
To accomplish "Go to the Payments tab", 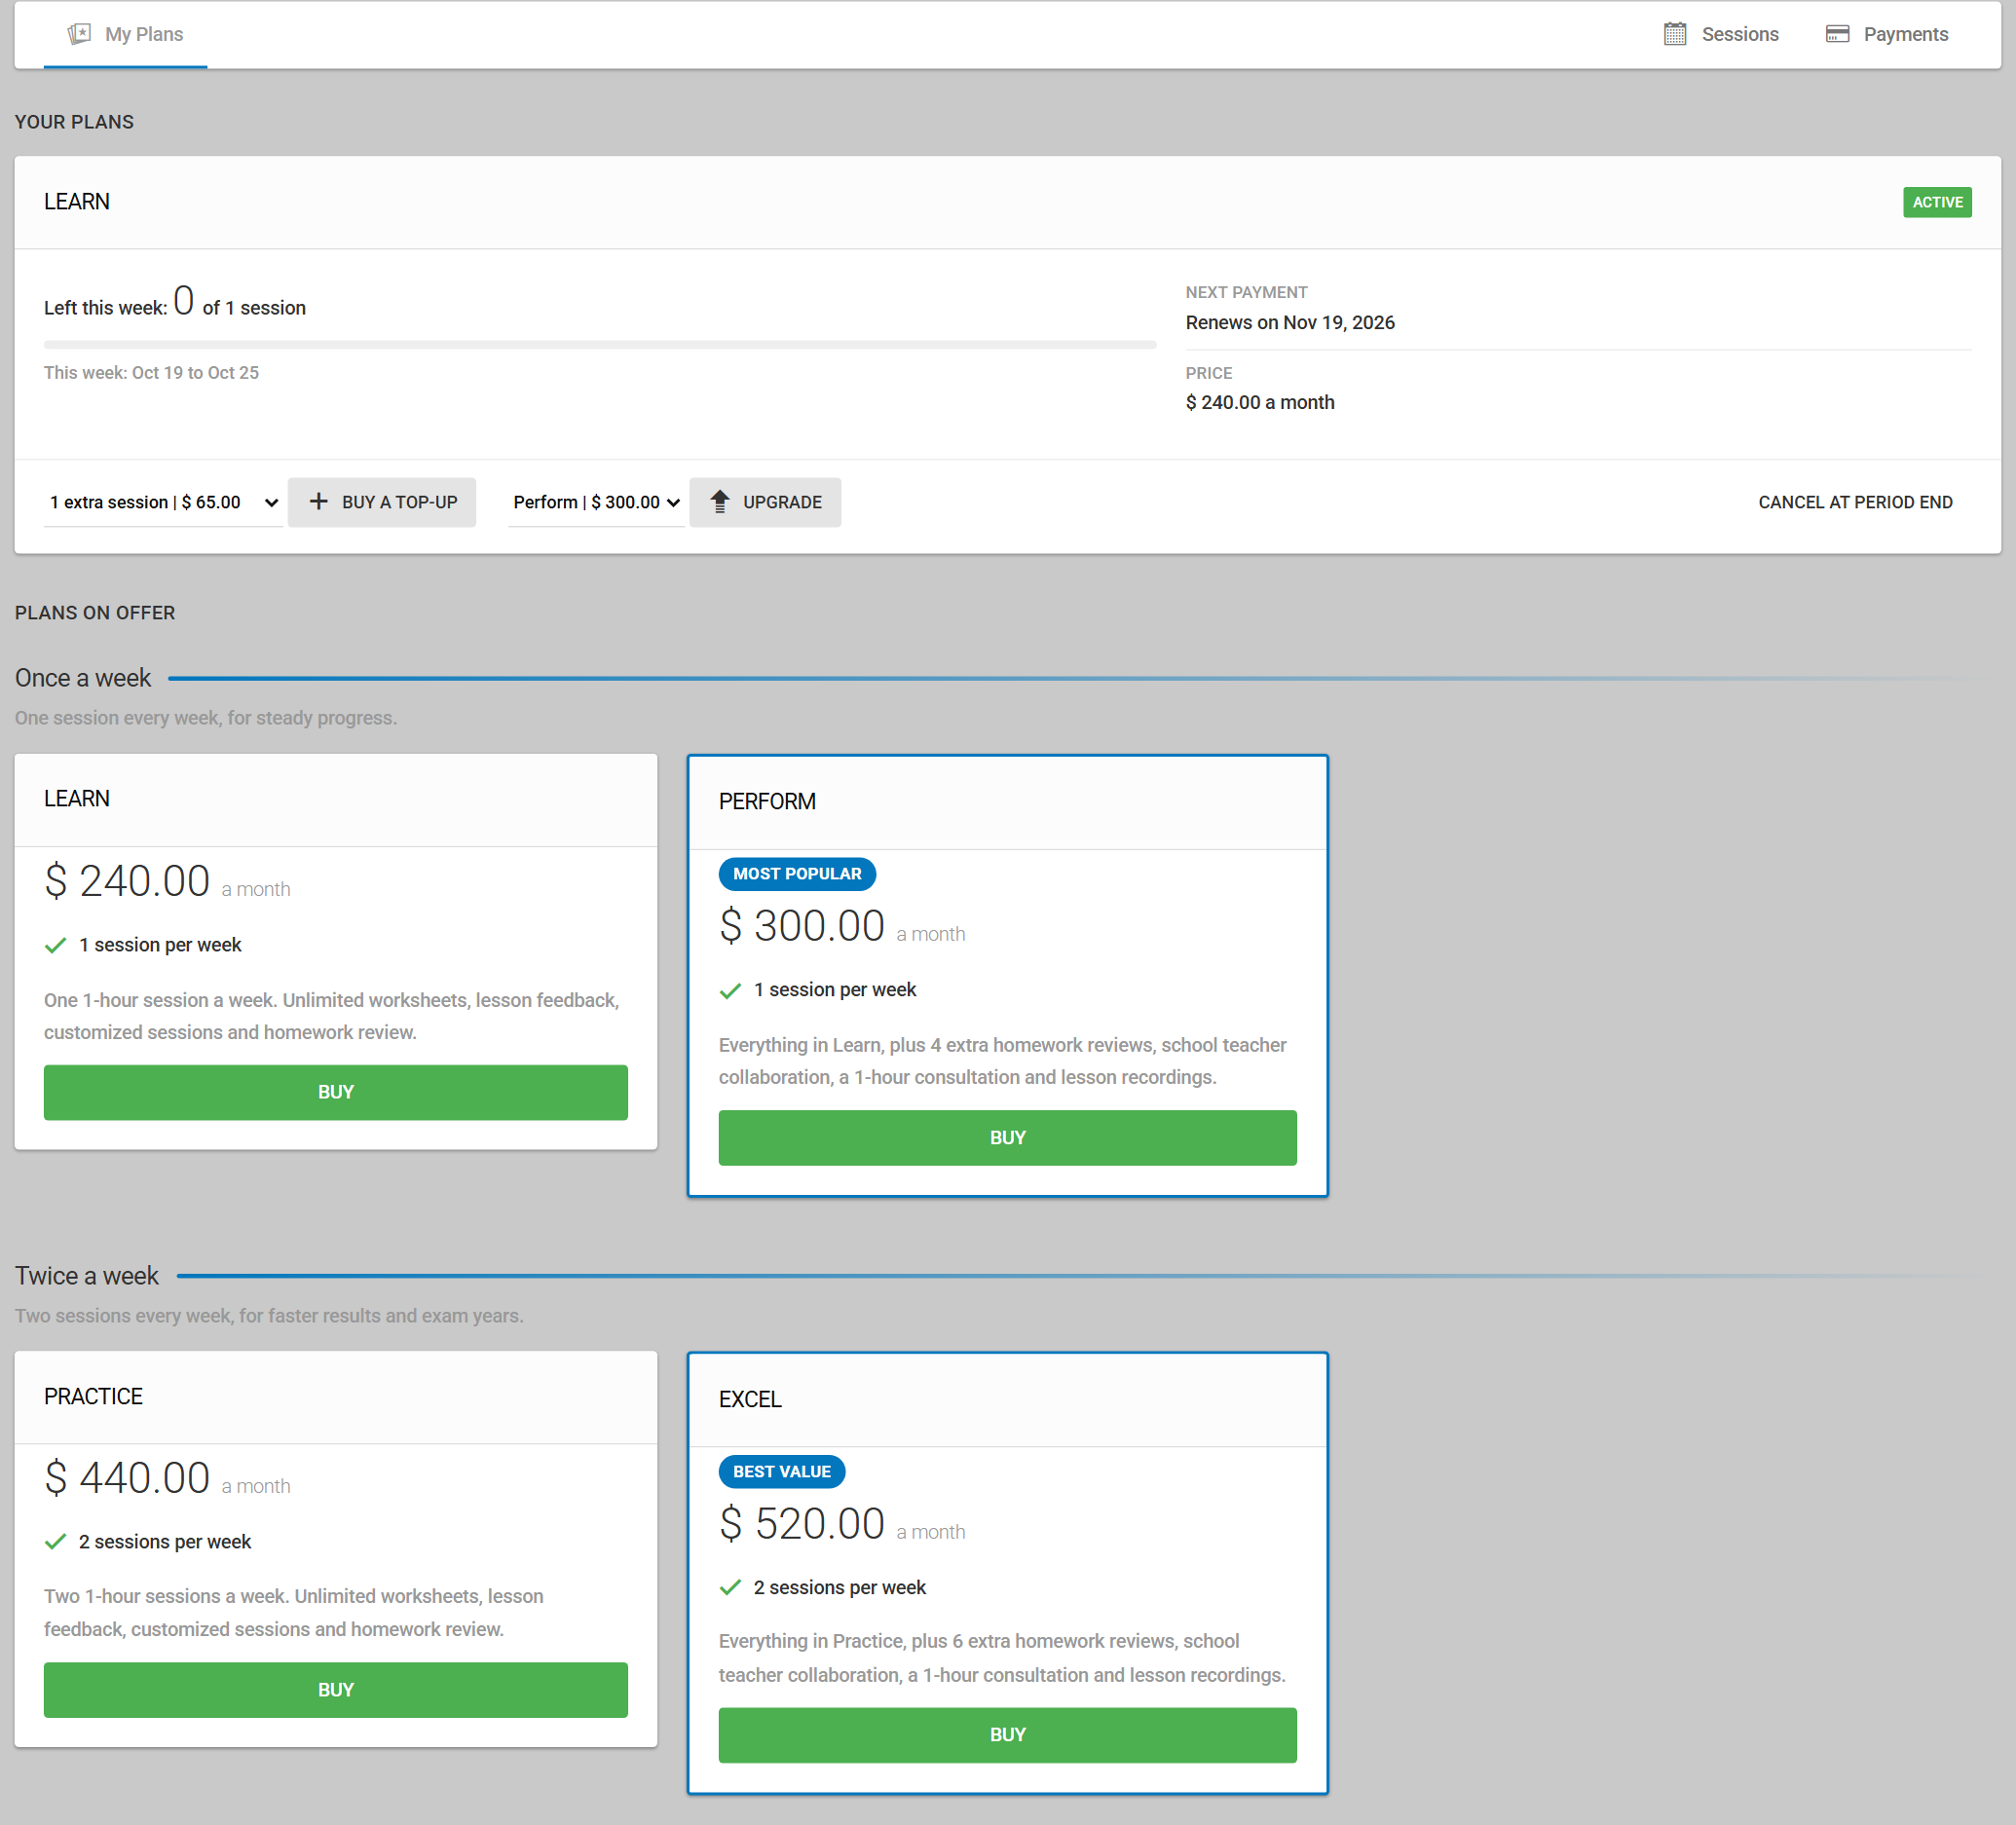I will pos(1887,34).
